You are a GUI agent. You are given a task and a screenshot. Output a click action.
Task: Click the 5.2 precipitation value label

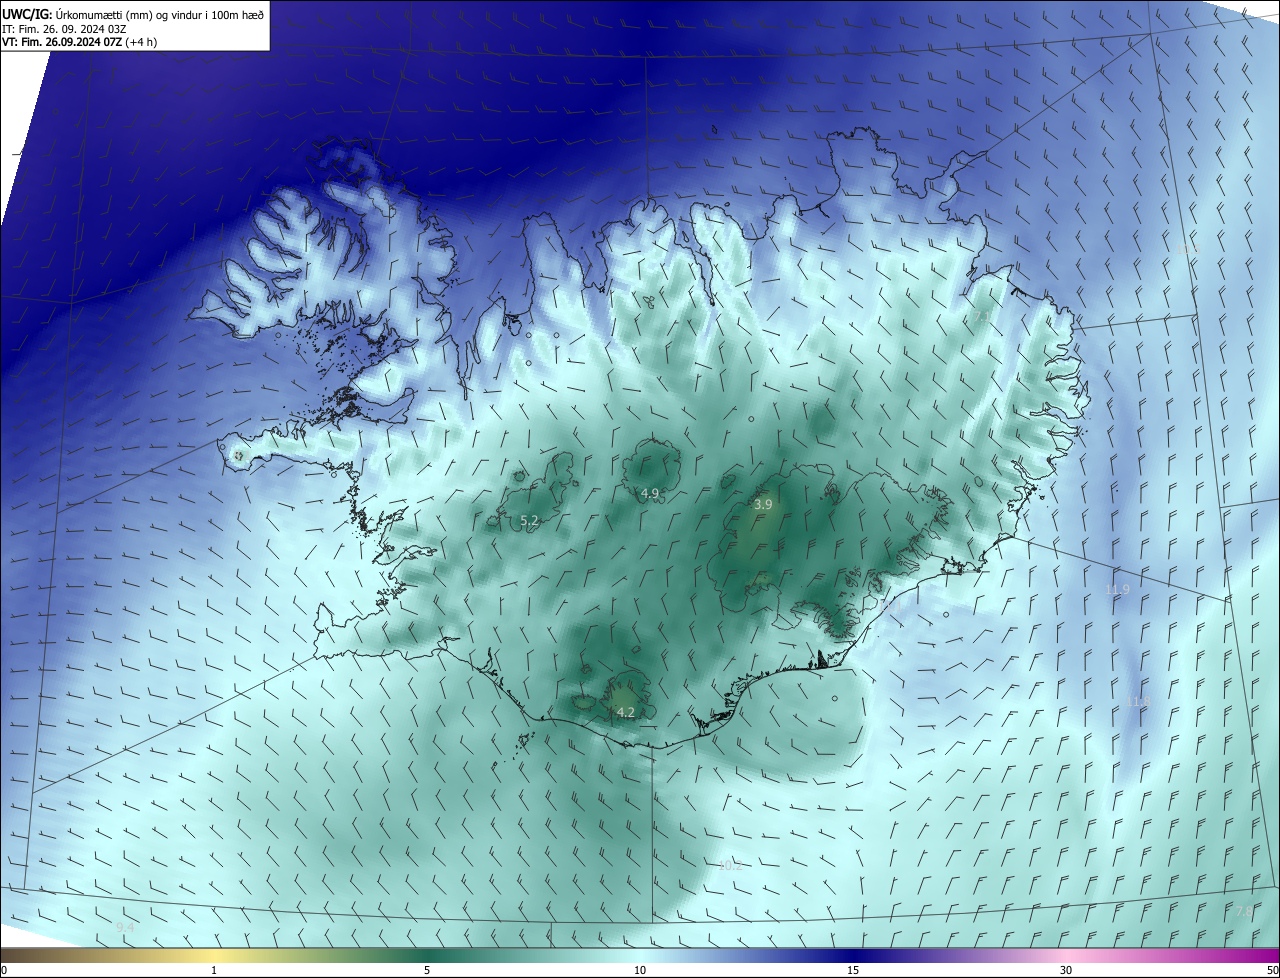530,521
